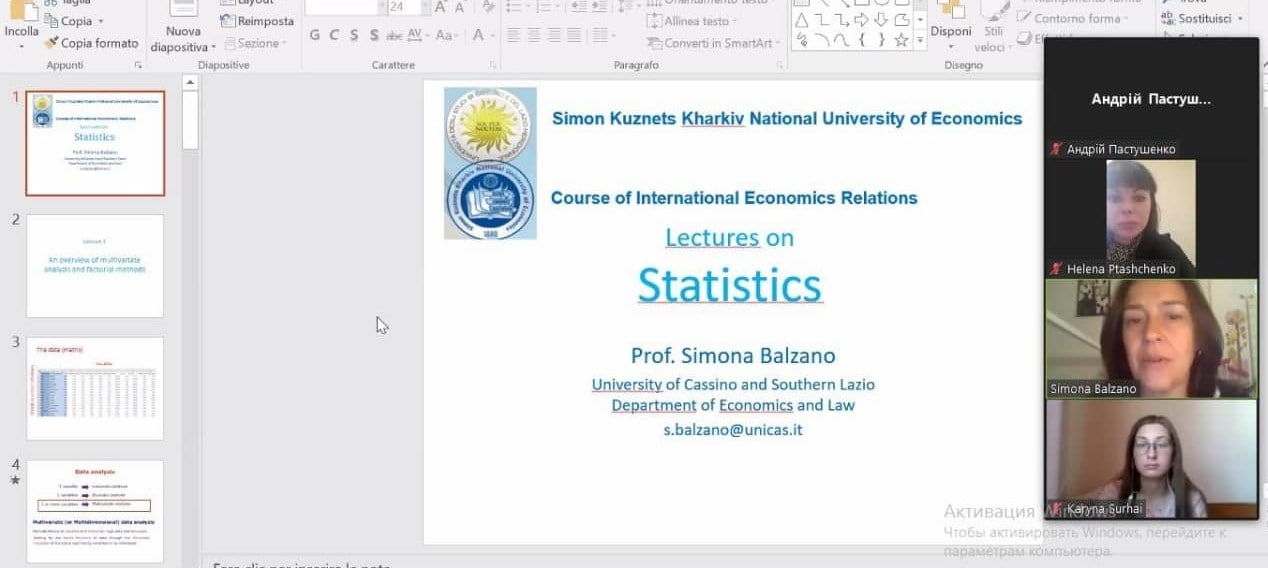Click 'Prof. Simona Balzano' text
1268x568 pixels.
click(x=733, y=355)
